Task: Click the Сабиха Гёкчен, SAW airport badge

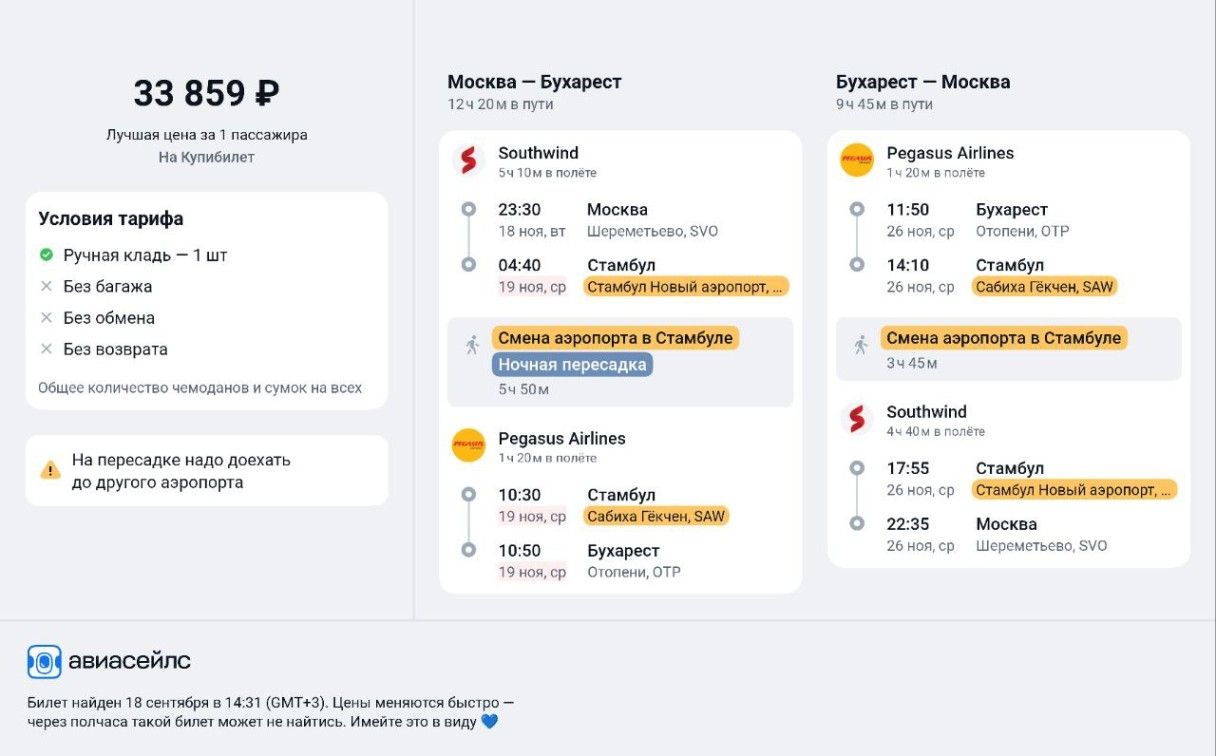Action: pyautogui.click(x=656, y=515)
